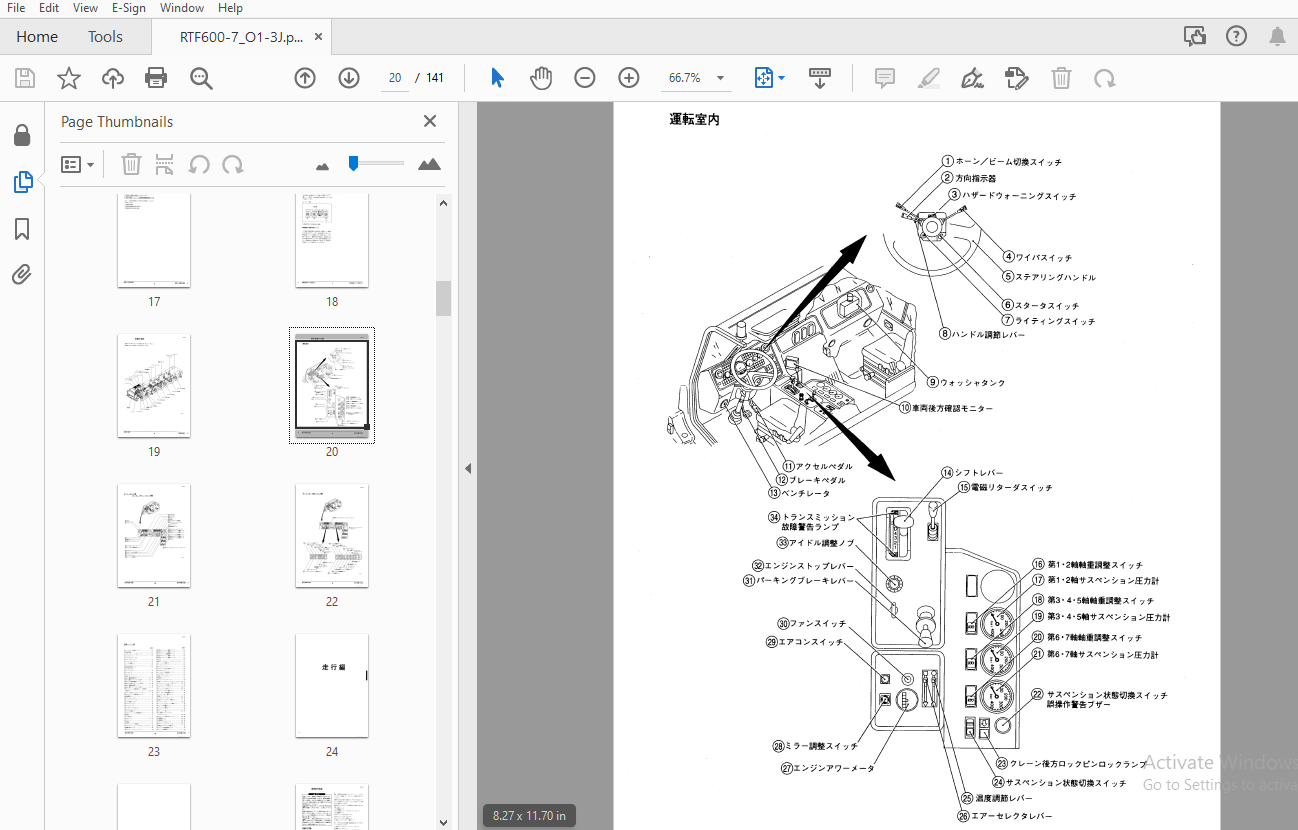The image size is (1298, 830).
Task: Open the Bookmarks sidebar panel
Action: tap(22, 229)
